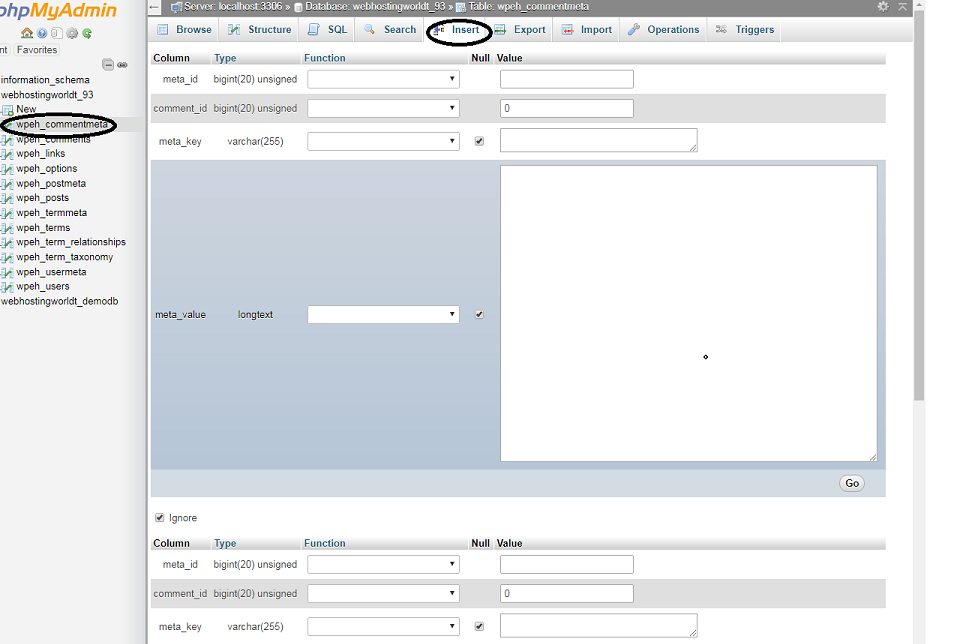Screen dimensions: 955x644
Task: Click the link with main panel chain icon
Action: [122, 65]
